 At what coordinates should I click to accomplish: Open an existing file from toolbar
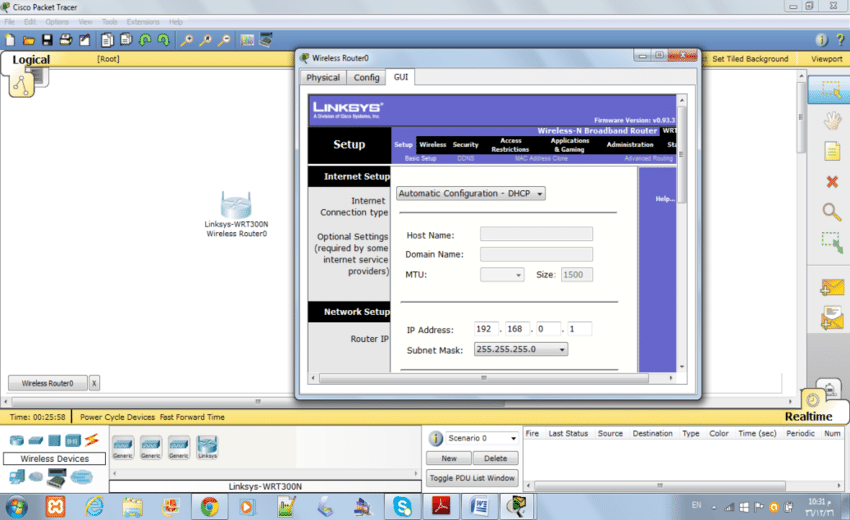tap(29, 40)
